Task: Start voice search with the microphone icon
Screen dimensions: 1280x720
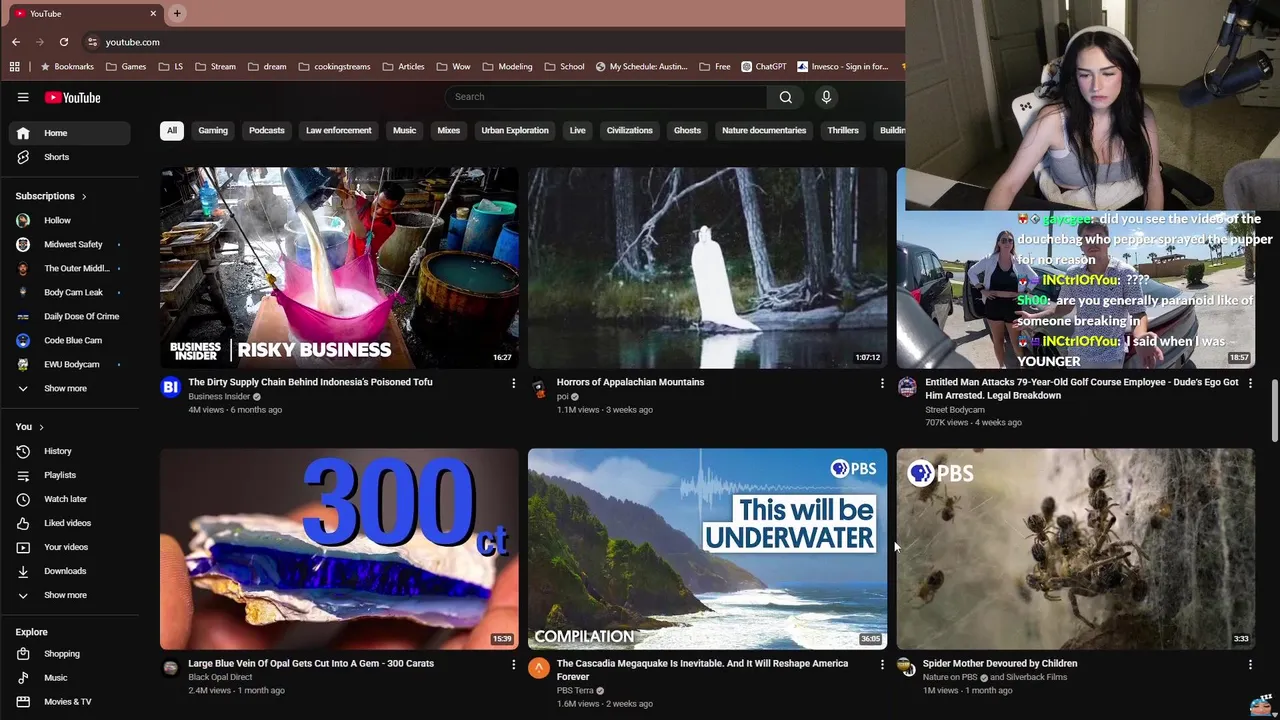Action: pyautogui.click(x=826, y=97)
